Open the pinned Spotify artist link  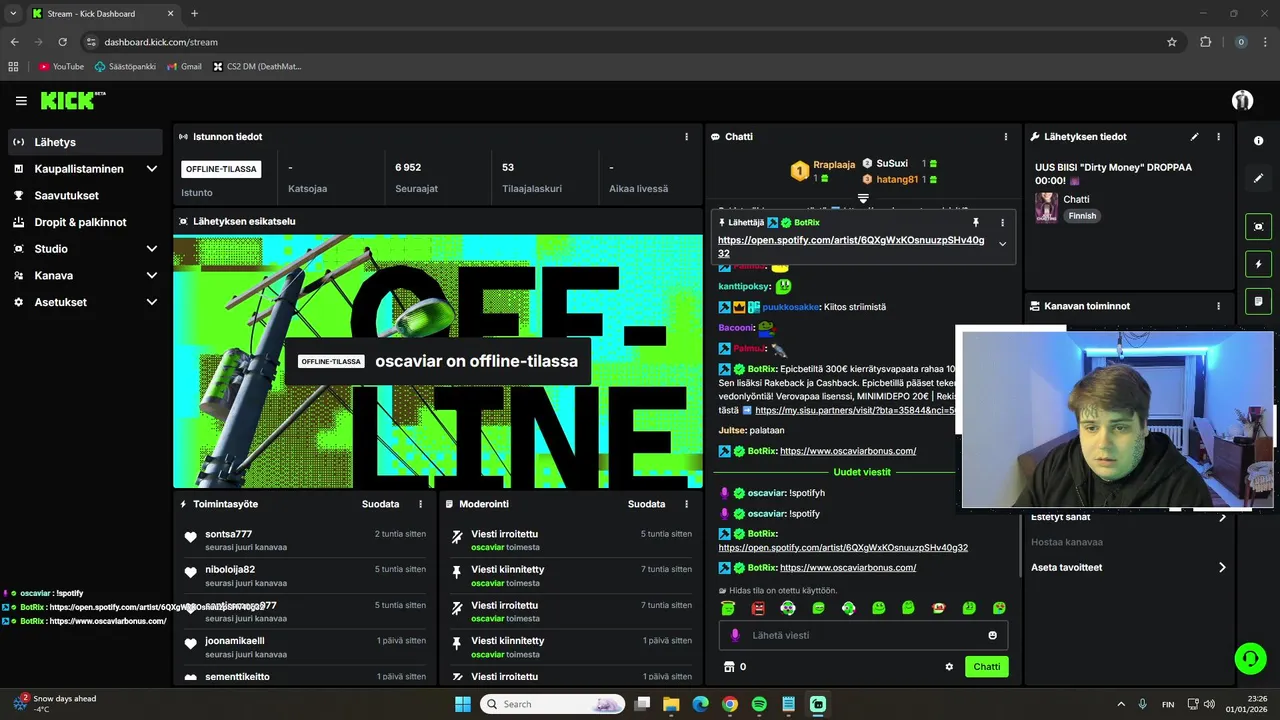pyautogui.click(x=850, y=246)
